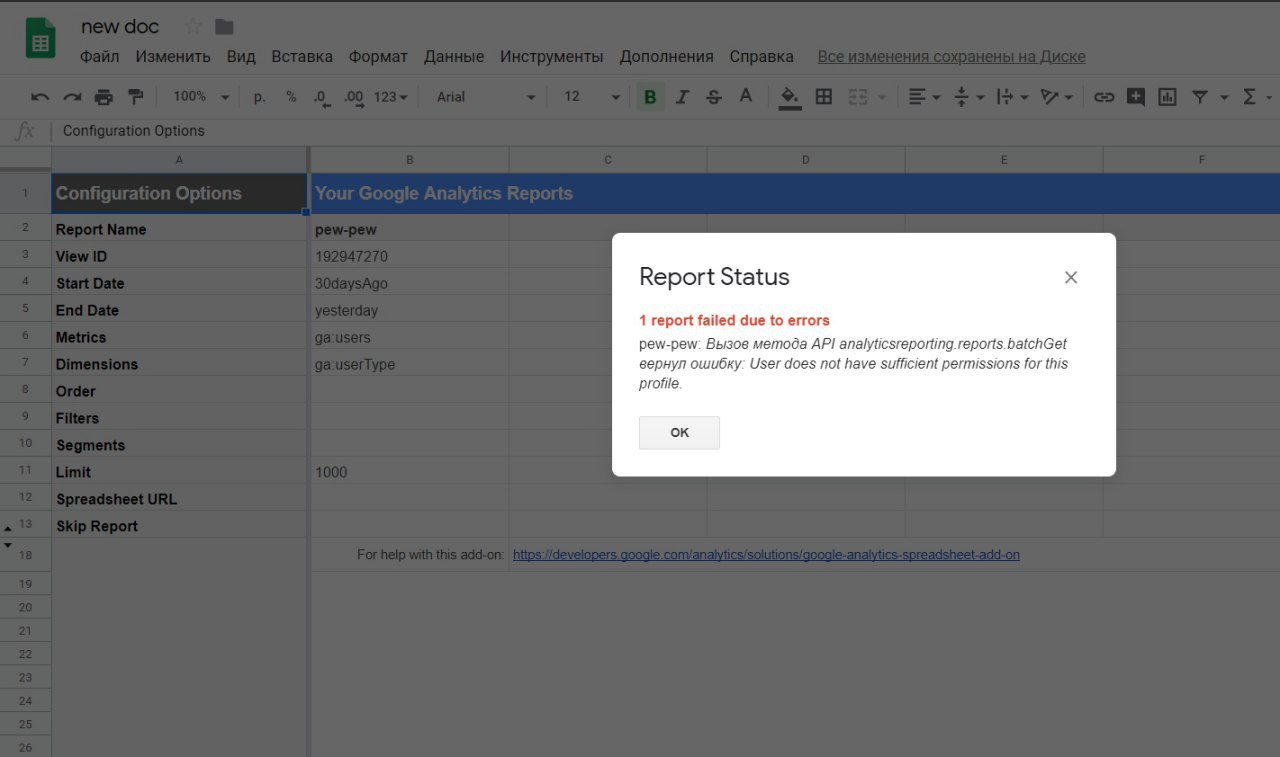
Task: Click 'Все изменения сохранены на Диске' link
Action: pyautogui.click(x=951, y=57)
